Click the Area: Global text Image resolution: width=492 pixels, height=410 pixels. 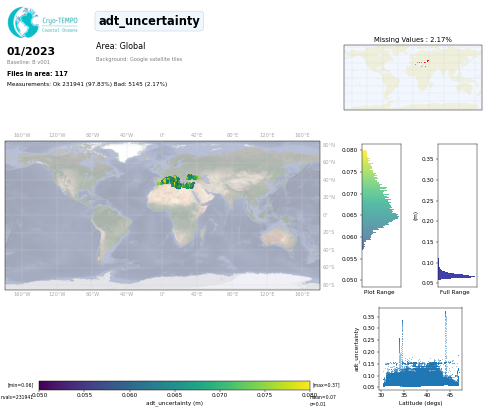121,46
